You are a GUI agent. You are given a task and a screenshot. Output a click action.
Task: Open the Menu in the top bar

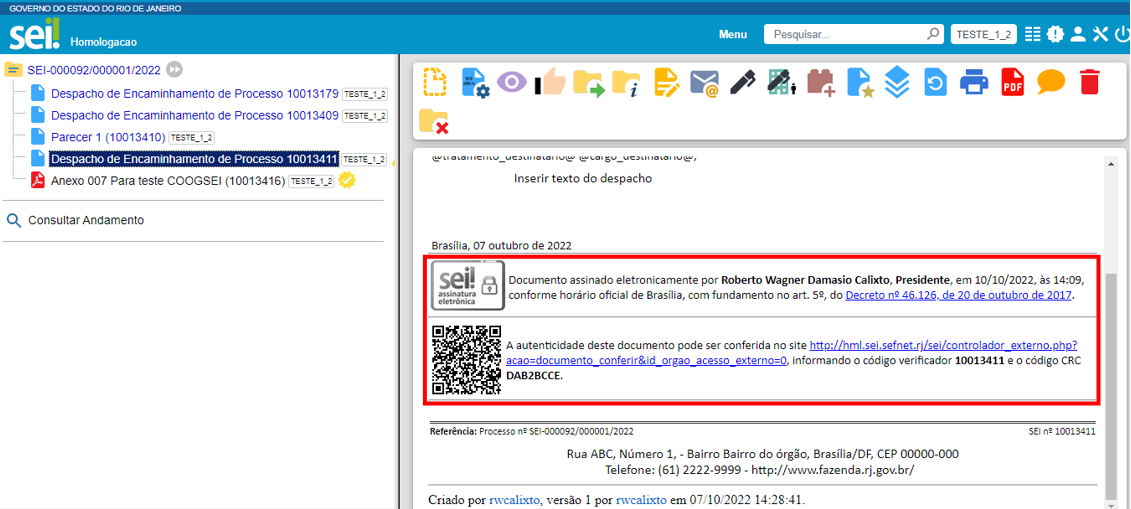(732, 34)
